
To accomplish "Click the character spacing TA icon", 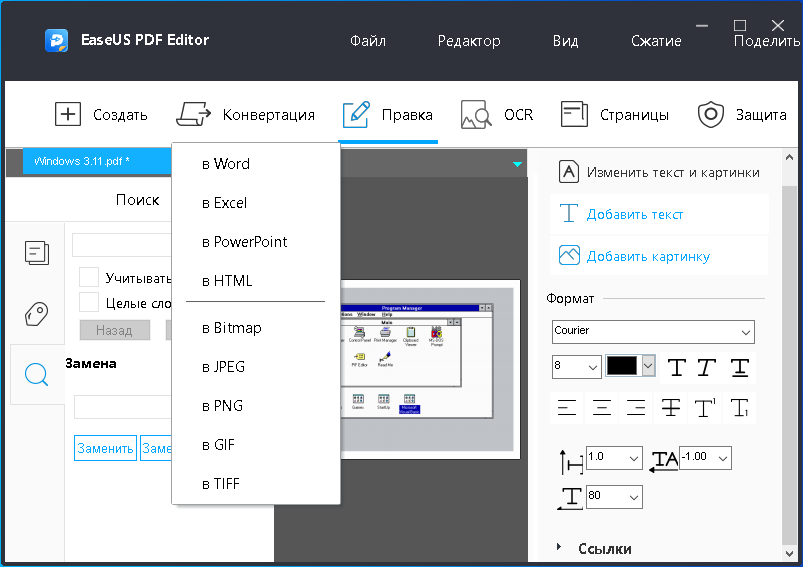I will (664, 460).
